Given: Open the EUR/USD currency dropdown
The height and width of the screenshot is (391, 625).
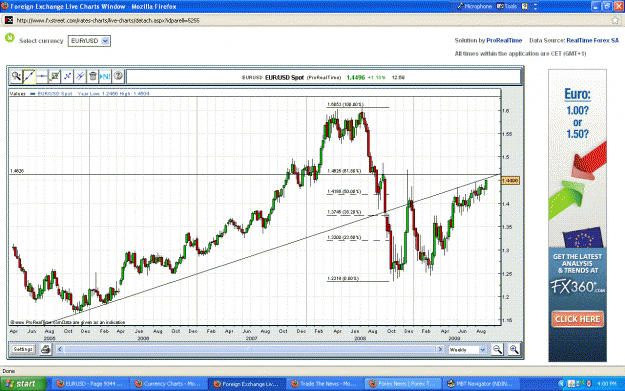Looking at the screenshot, I should pos(89,41).
